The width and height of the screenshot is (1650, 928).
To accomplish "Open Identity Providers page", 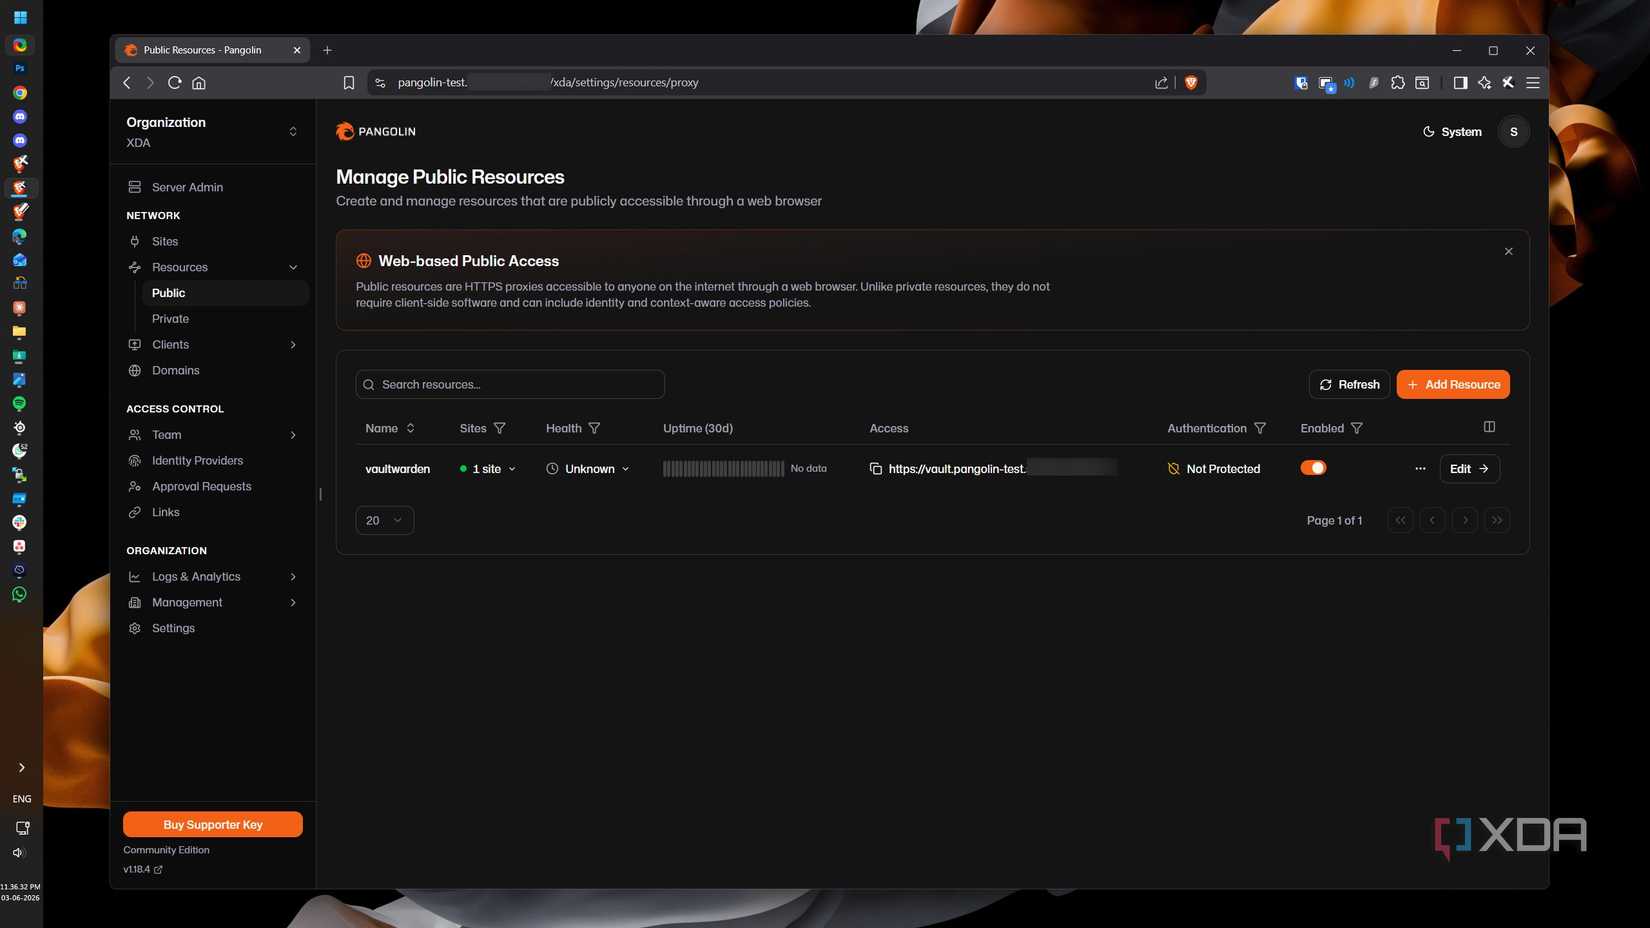I will tap(197, 461).
